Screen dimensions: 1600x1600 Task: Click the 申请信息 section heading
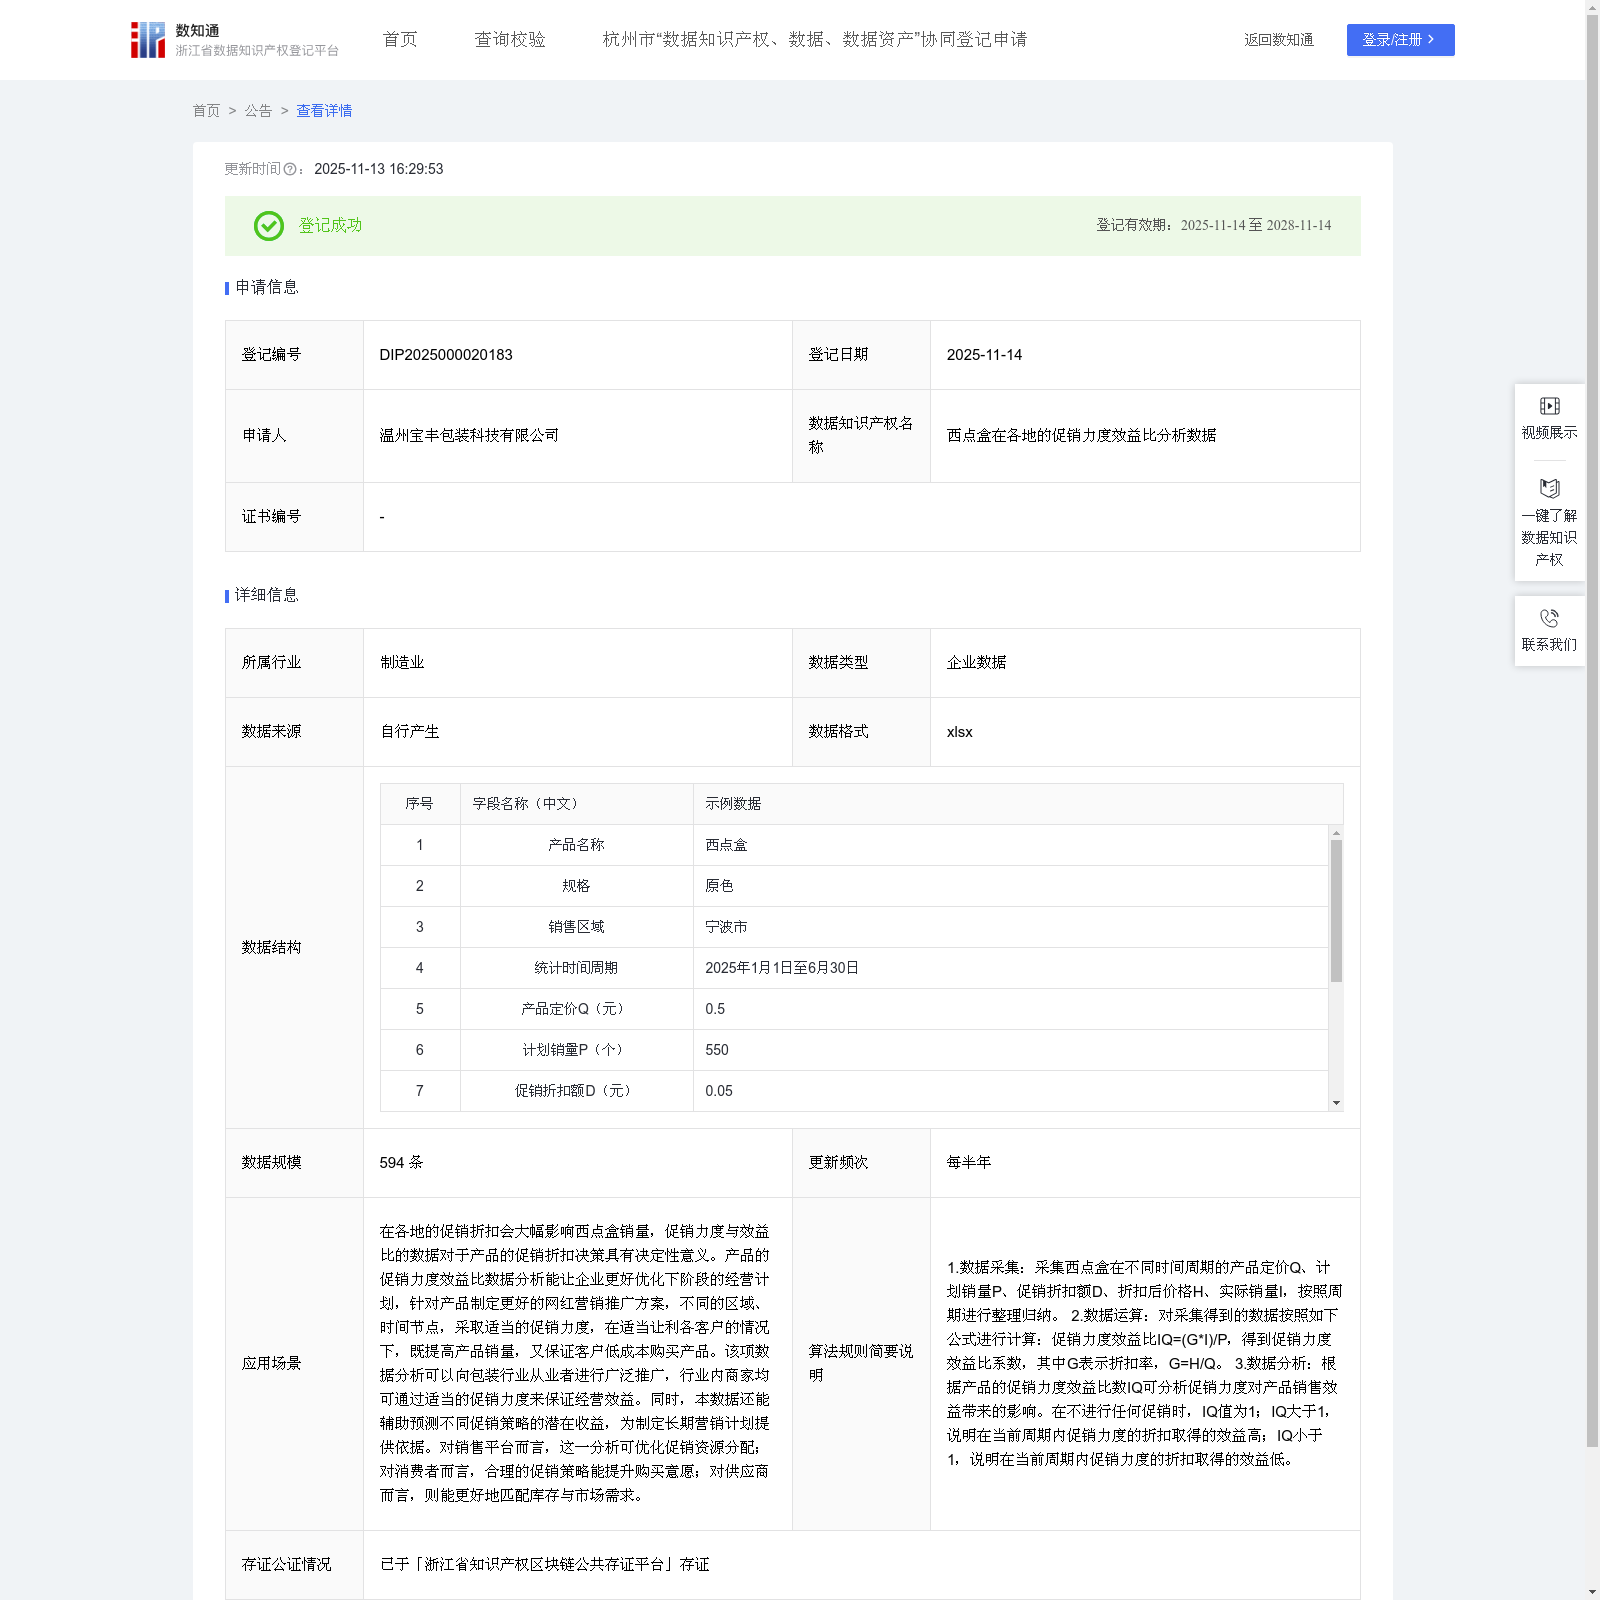[267, 288]
